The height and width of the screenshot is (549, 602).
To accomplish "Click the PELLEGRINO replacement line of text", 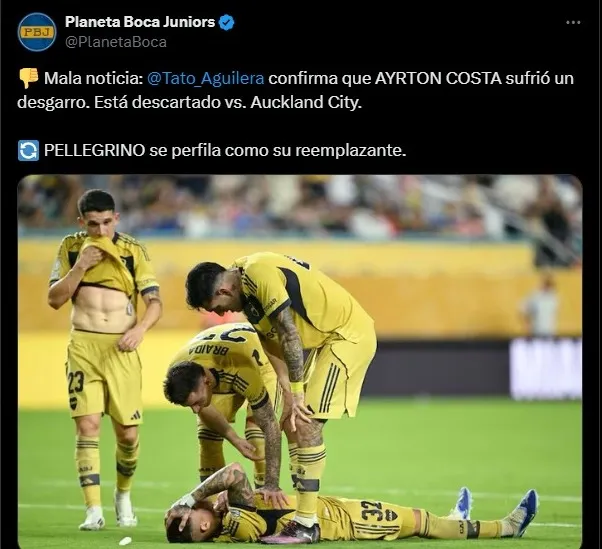I will [225, 150].
